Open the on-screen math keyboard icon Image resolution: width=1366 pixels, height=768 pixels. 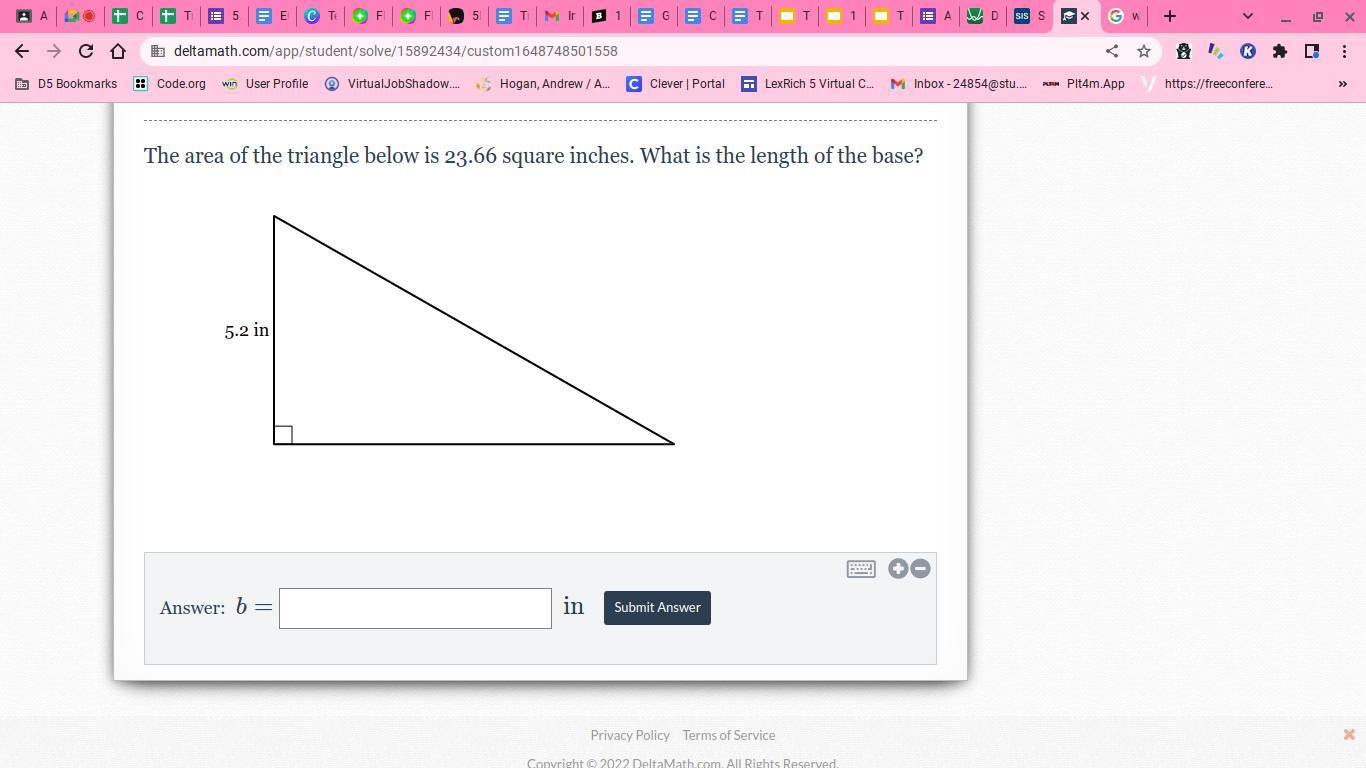(861, 569)
